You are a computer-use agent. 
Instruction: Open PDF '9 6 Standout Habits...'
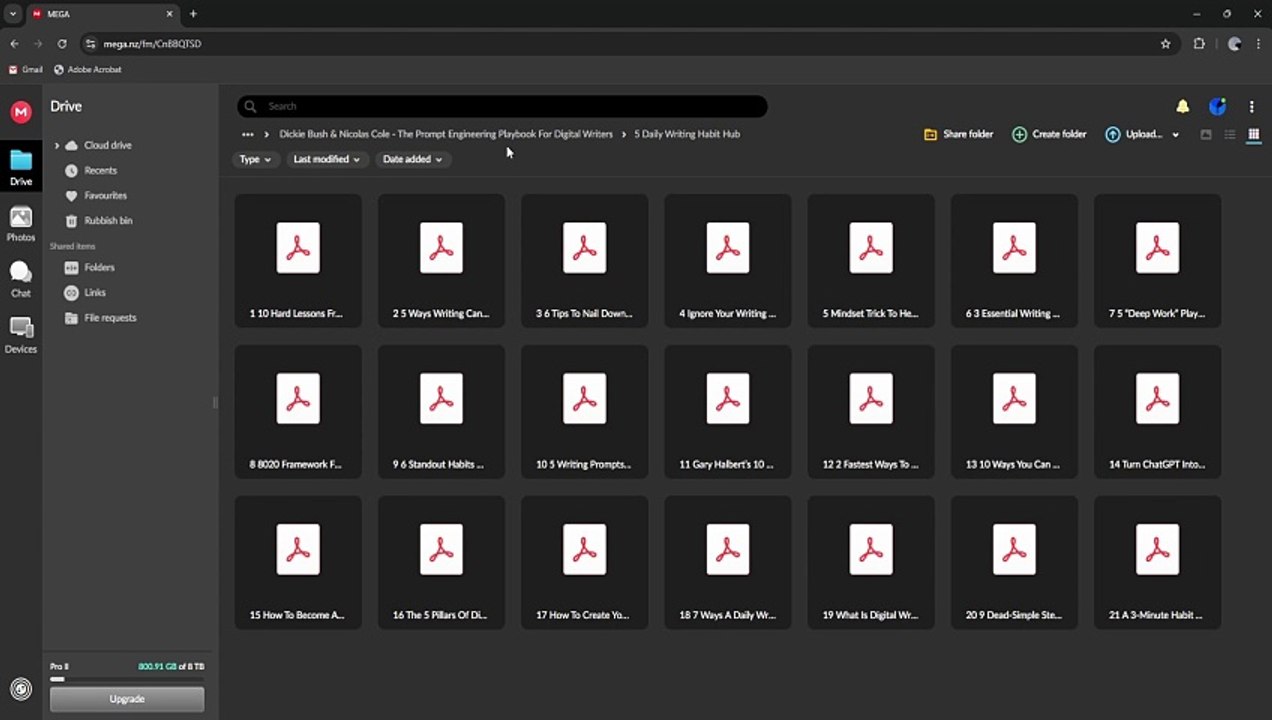pos(441,411)
